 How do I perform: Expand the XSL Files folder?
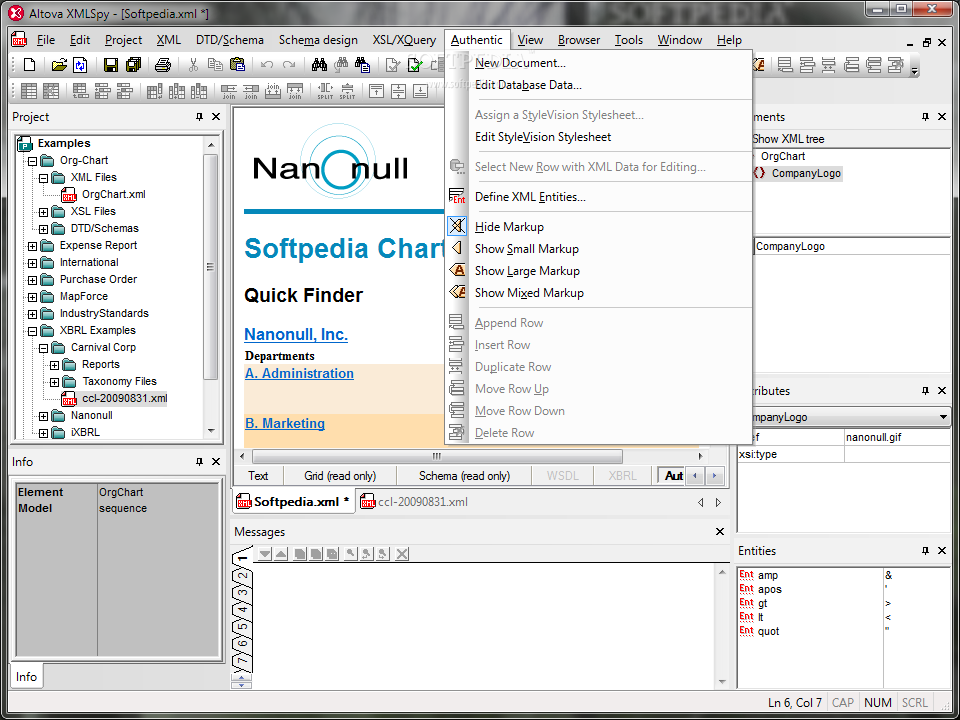[43, 212]
